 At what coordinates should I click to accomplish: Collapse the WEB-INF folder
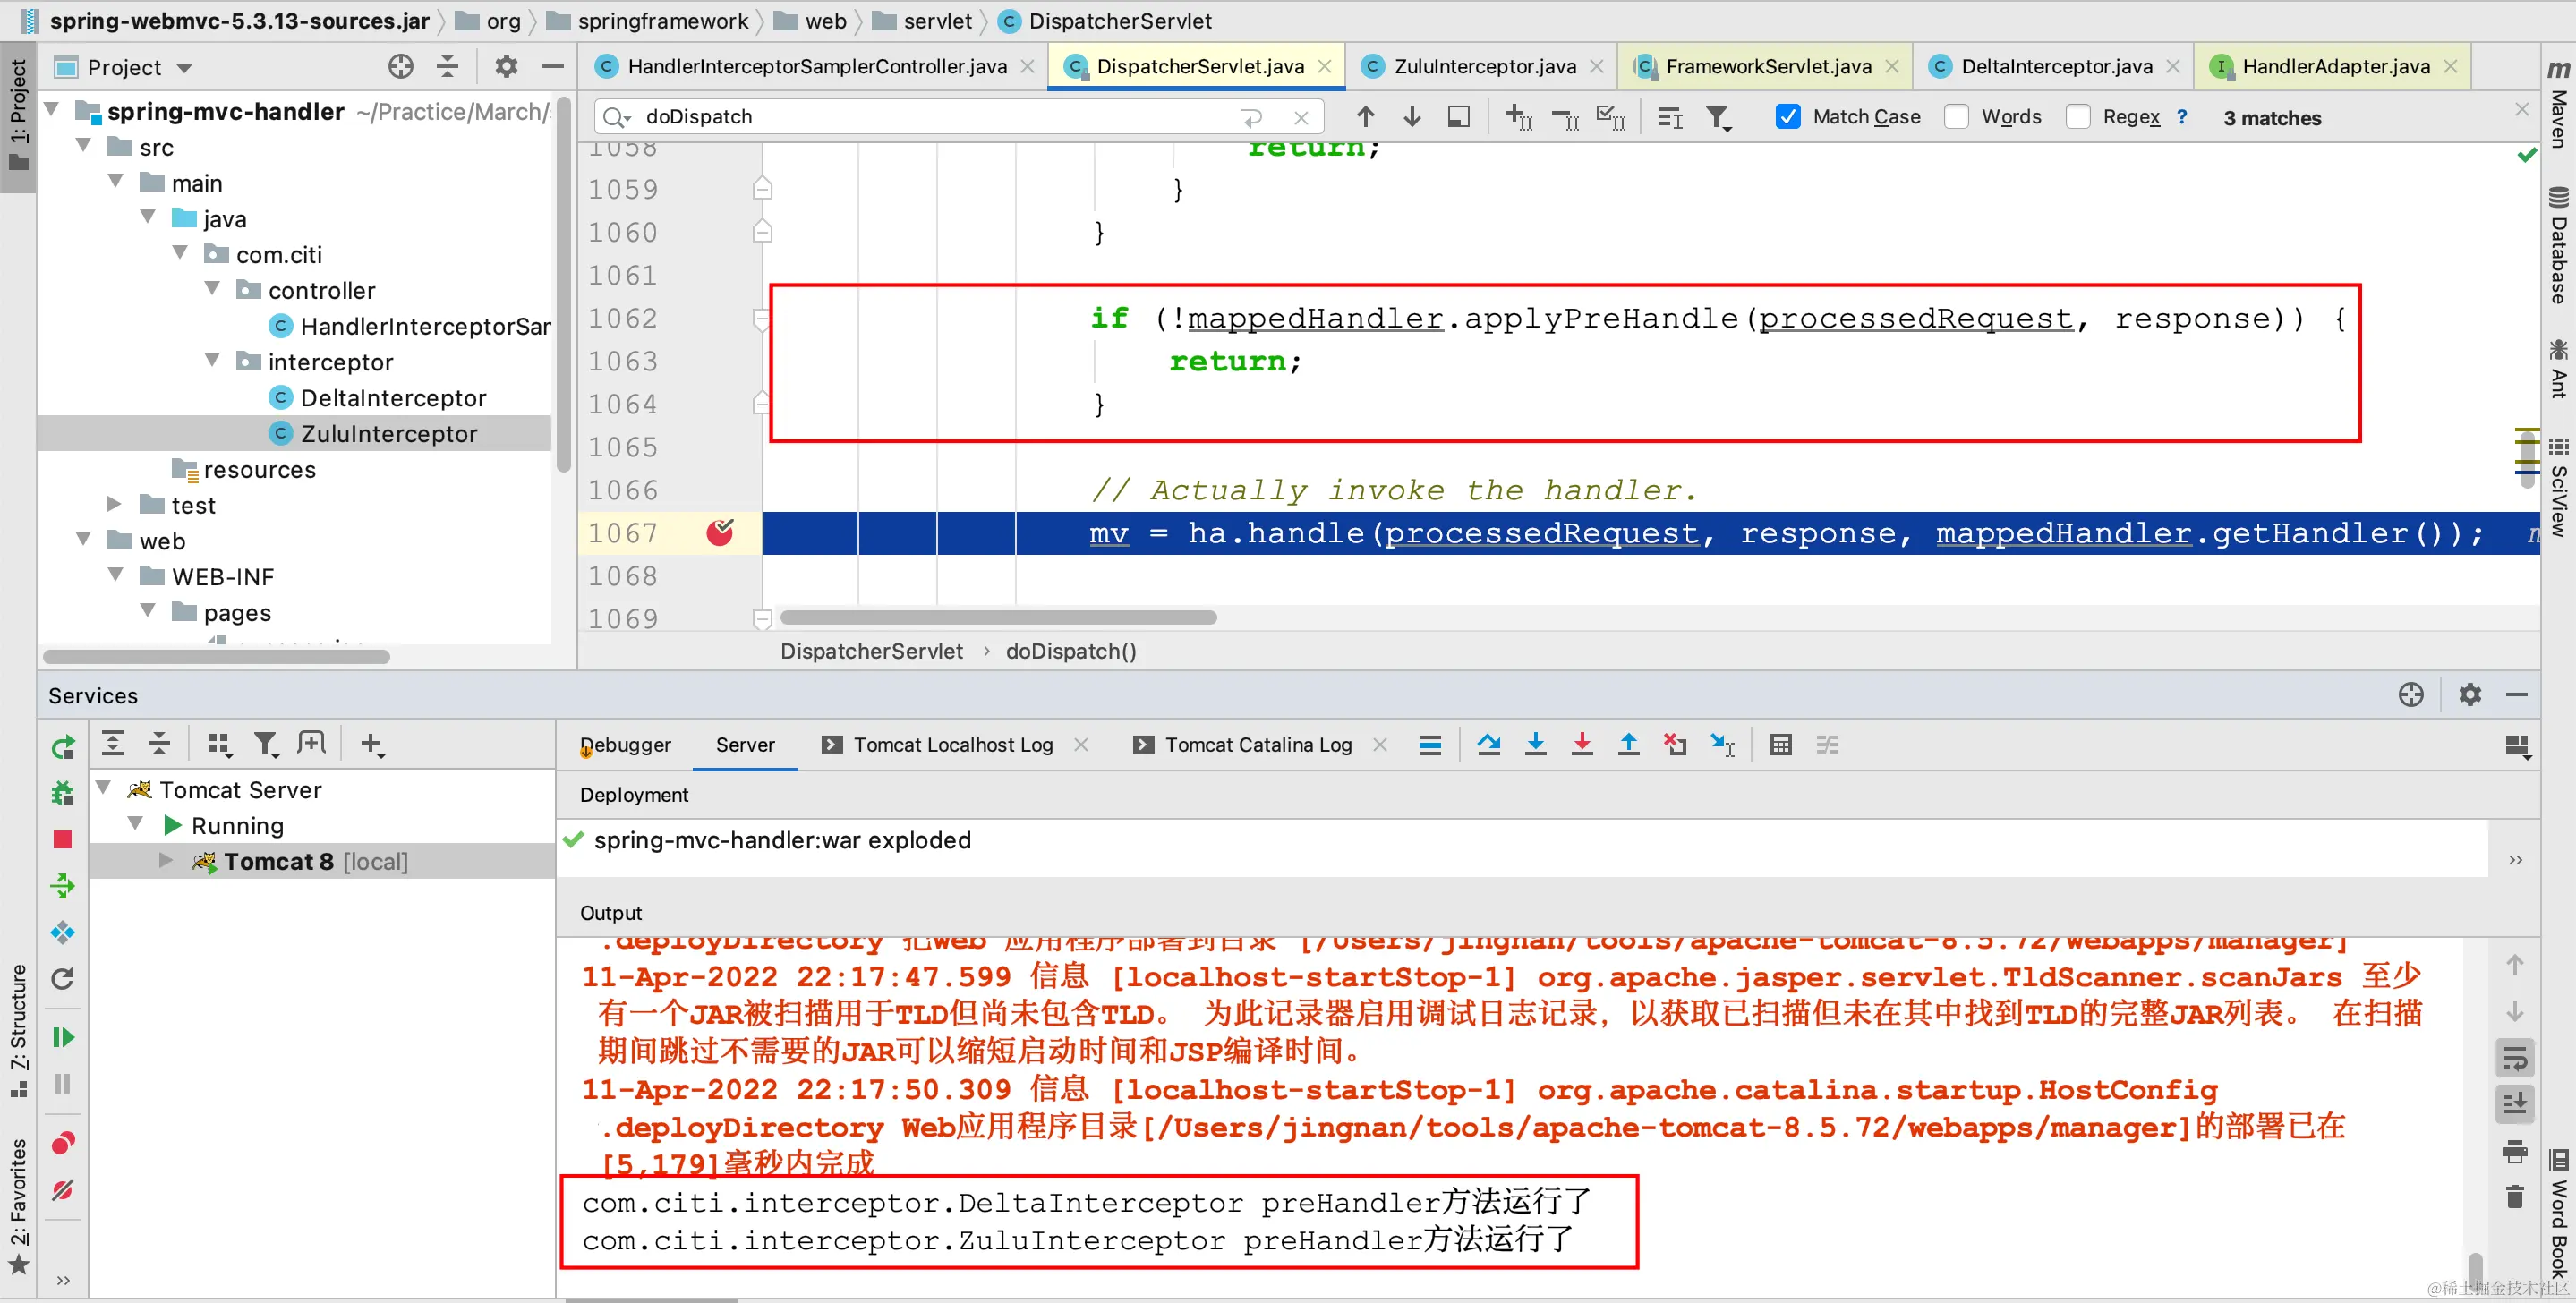pyautogui.click(x=117, y=575)
